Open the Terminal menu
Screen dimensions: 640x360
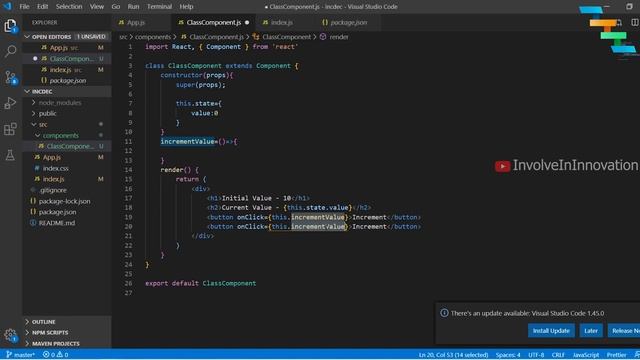click(159, 7)
